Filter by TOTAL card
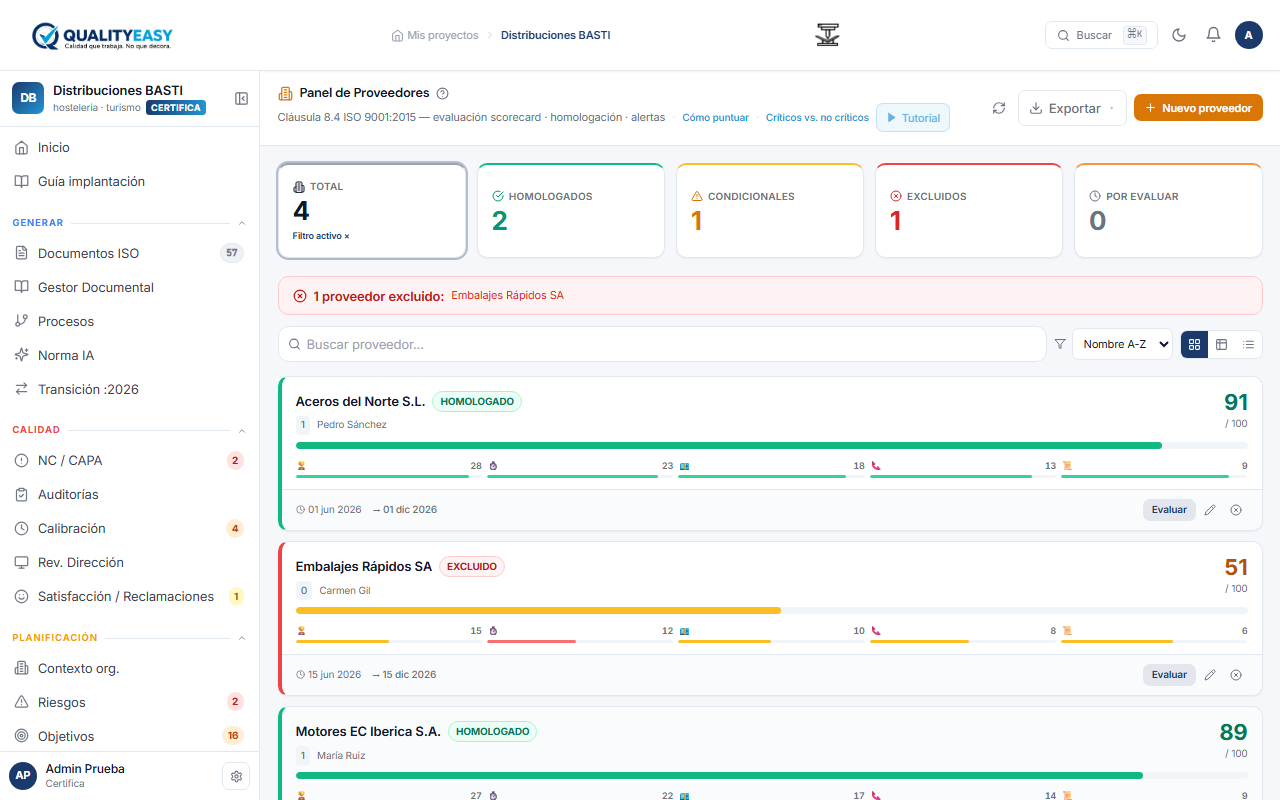1280x800 pixels. (x=372, y=211)
